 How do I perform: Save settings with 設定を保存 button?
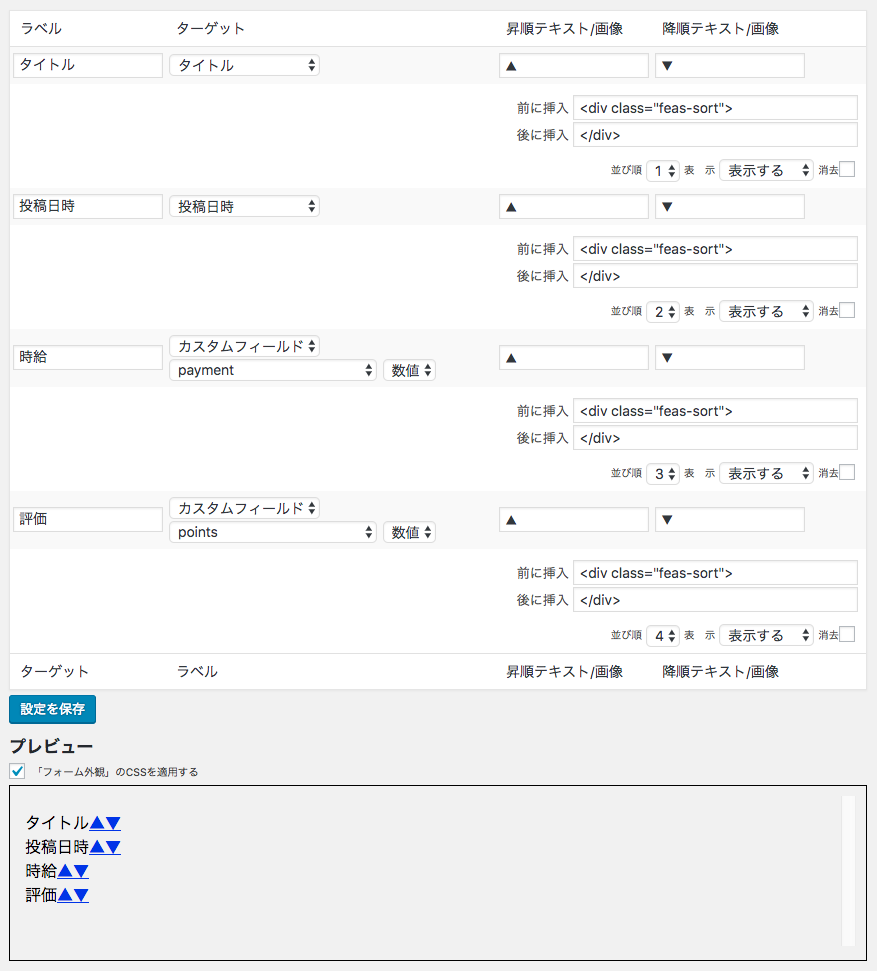point(53,709)
